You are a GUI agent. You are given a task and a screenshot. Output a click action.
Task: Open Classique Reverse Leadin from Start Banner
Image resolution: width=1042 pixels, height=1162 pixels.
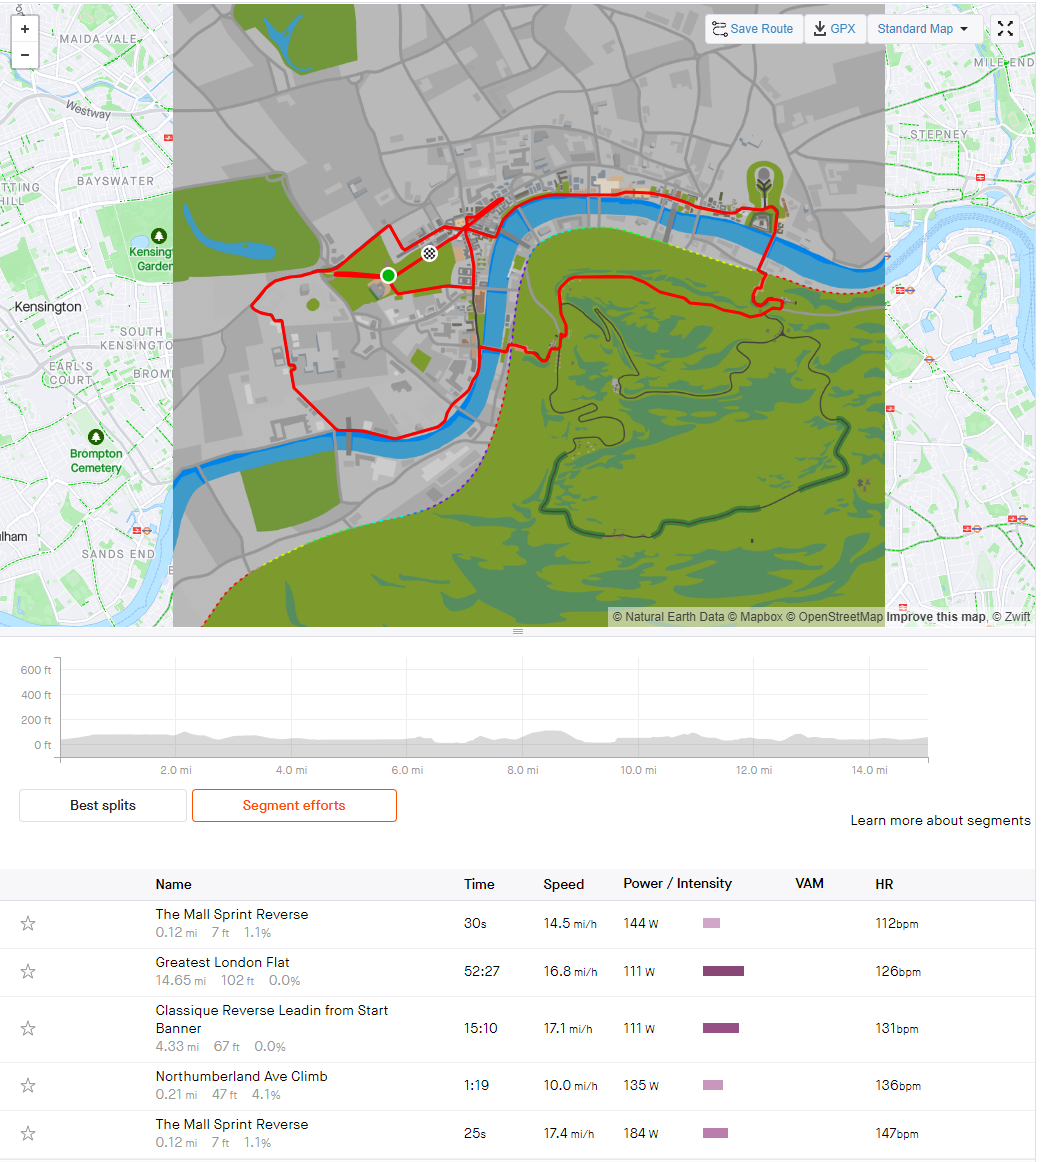point(271,1019)
